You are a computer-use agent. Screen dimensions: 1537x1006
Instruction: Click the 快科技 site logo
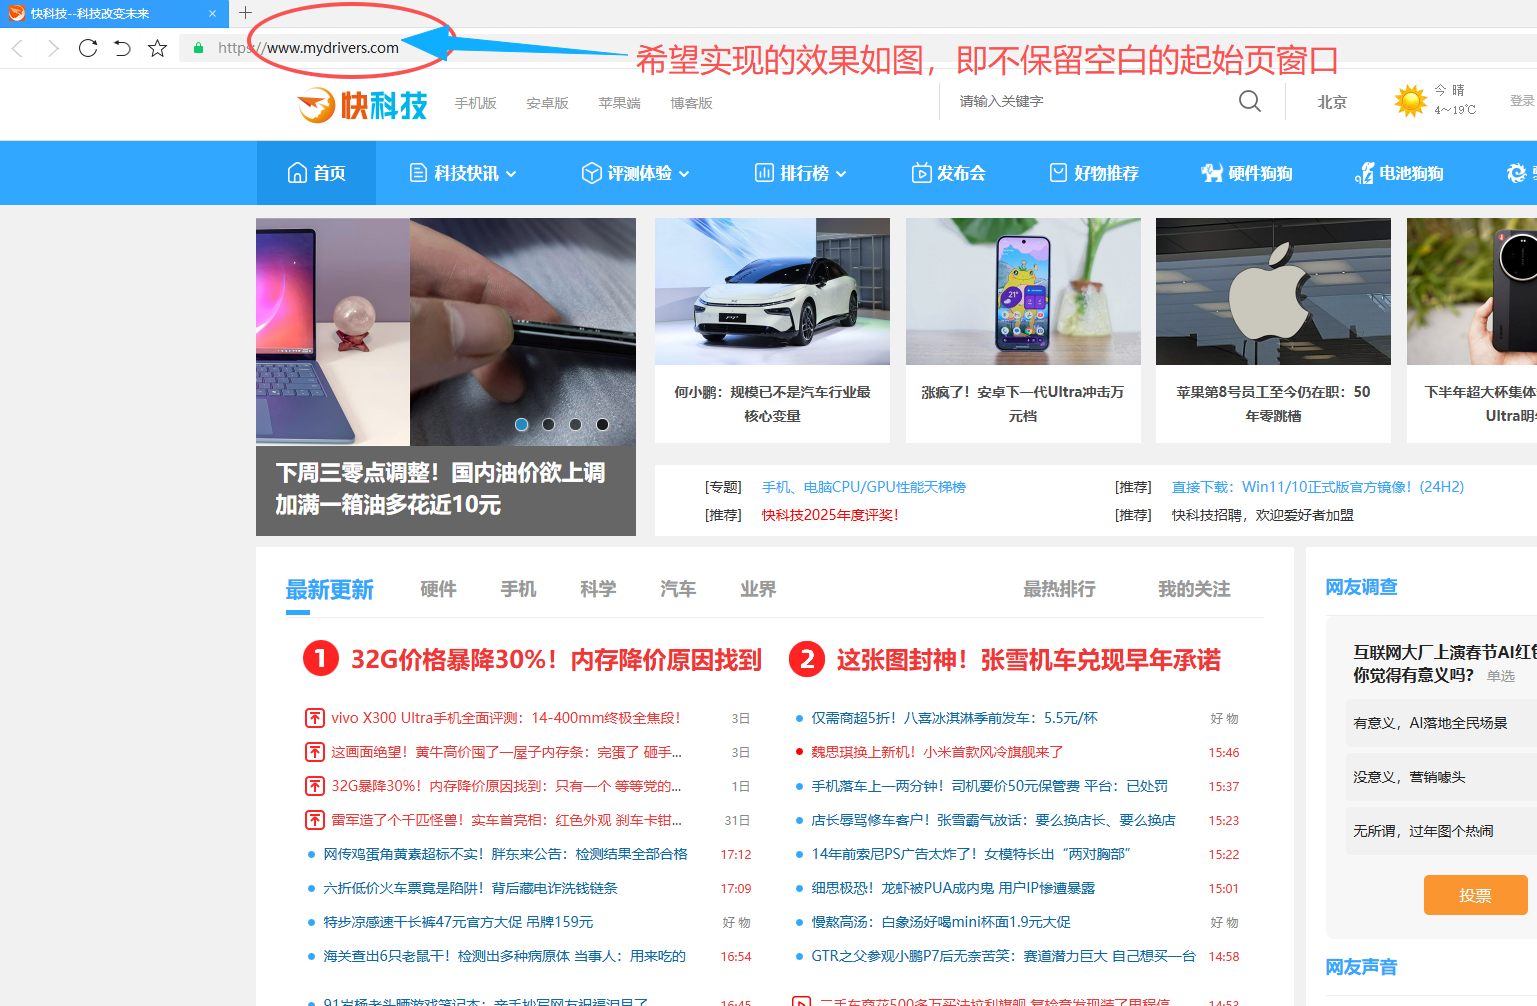[362, 104]
